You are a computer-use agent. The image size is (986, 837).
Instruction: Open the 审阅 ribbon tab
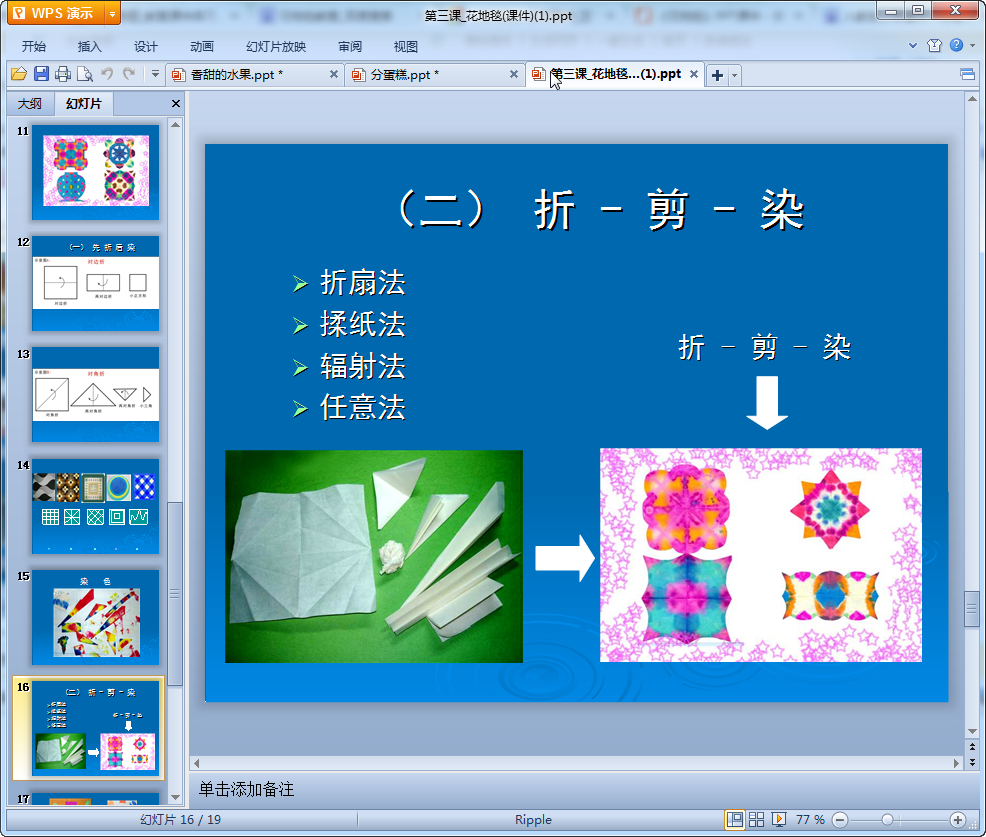coord(350,47)
